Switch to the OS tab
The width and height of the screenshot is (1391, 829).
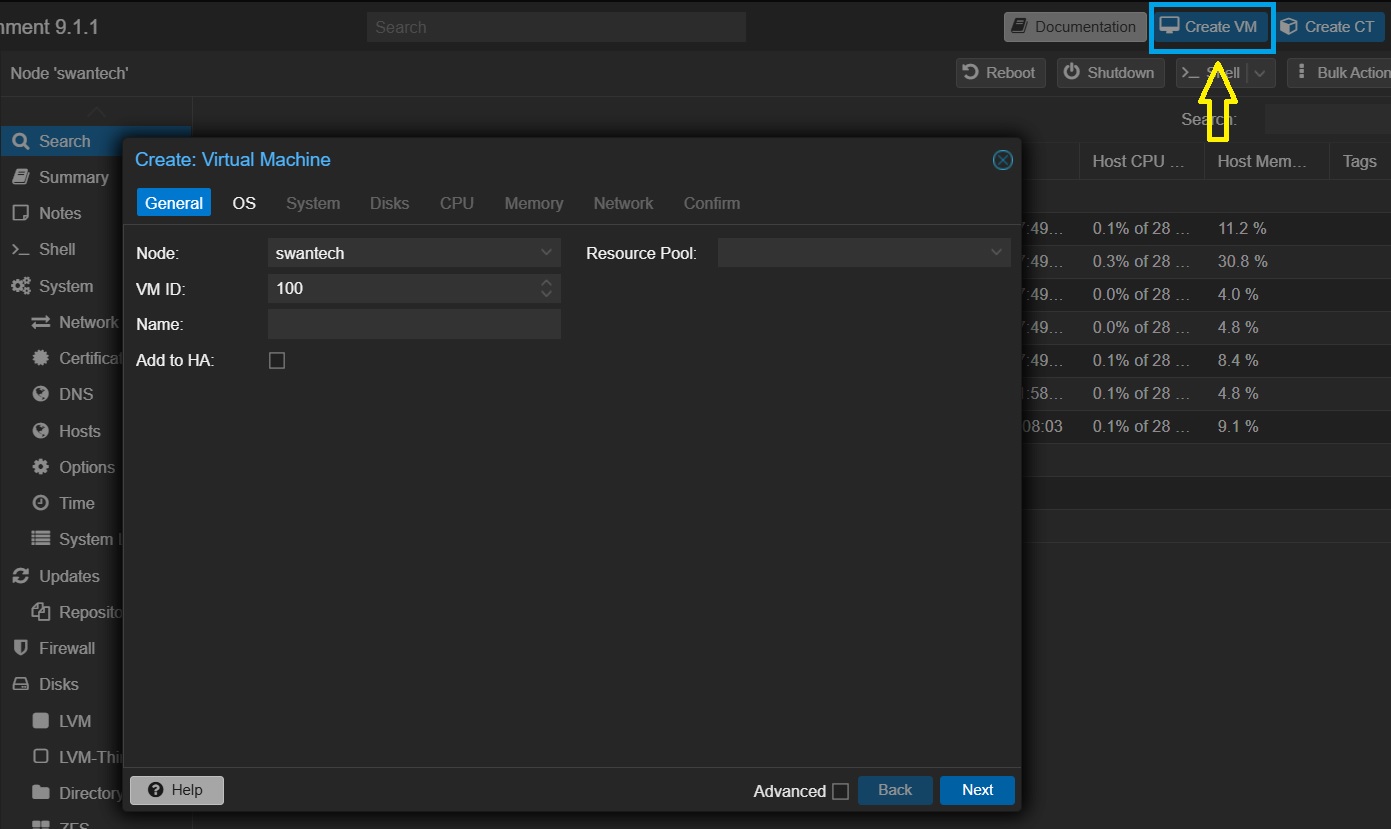pos(244,203)
